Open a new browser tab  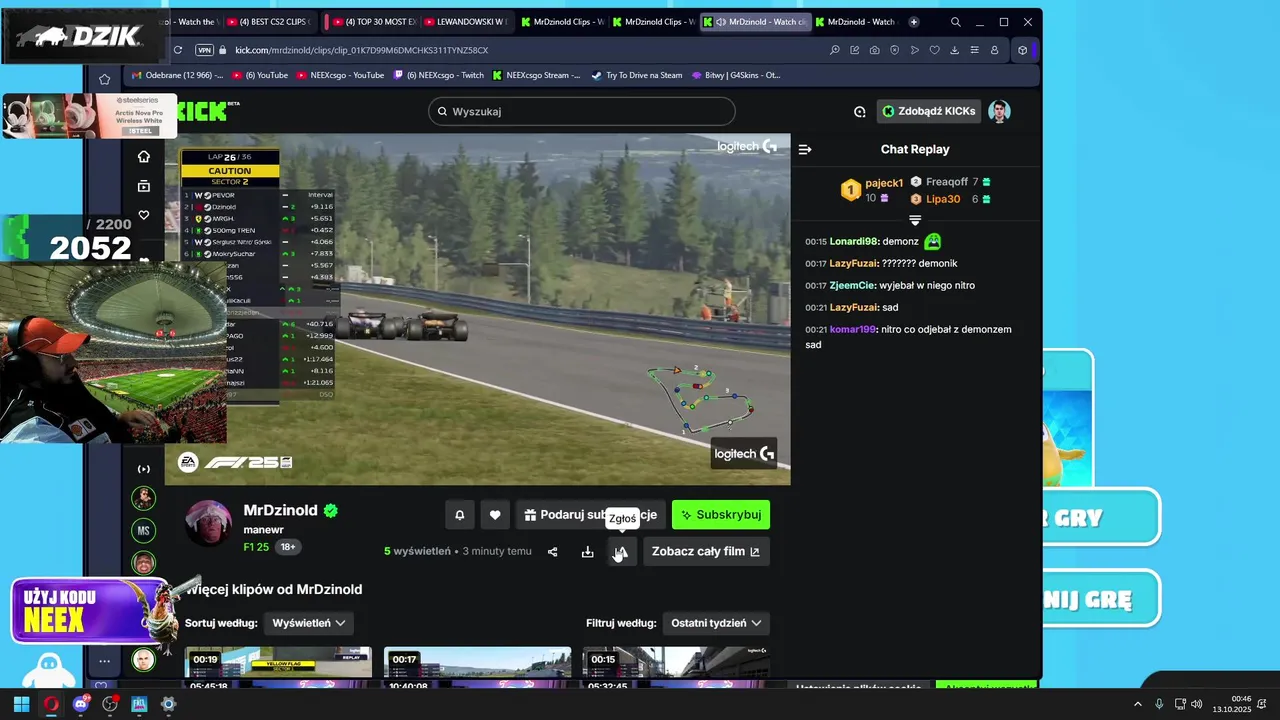(x=913, y=22)
